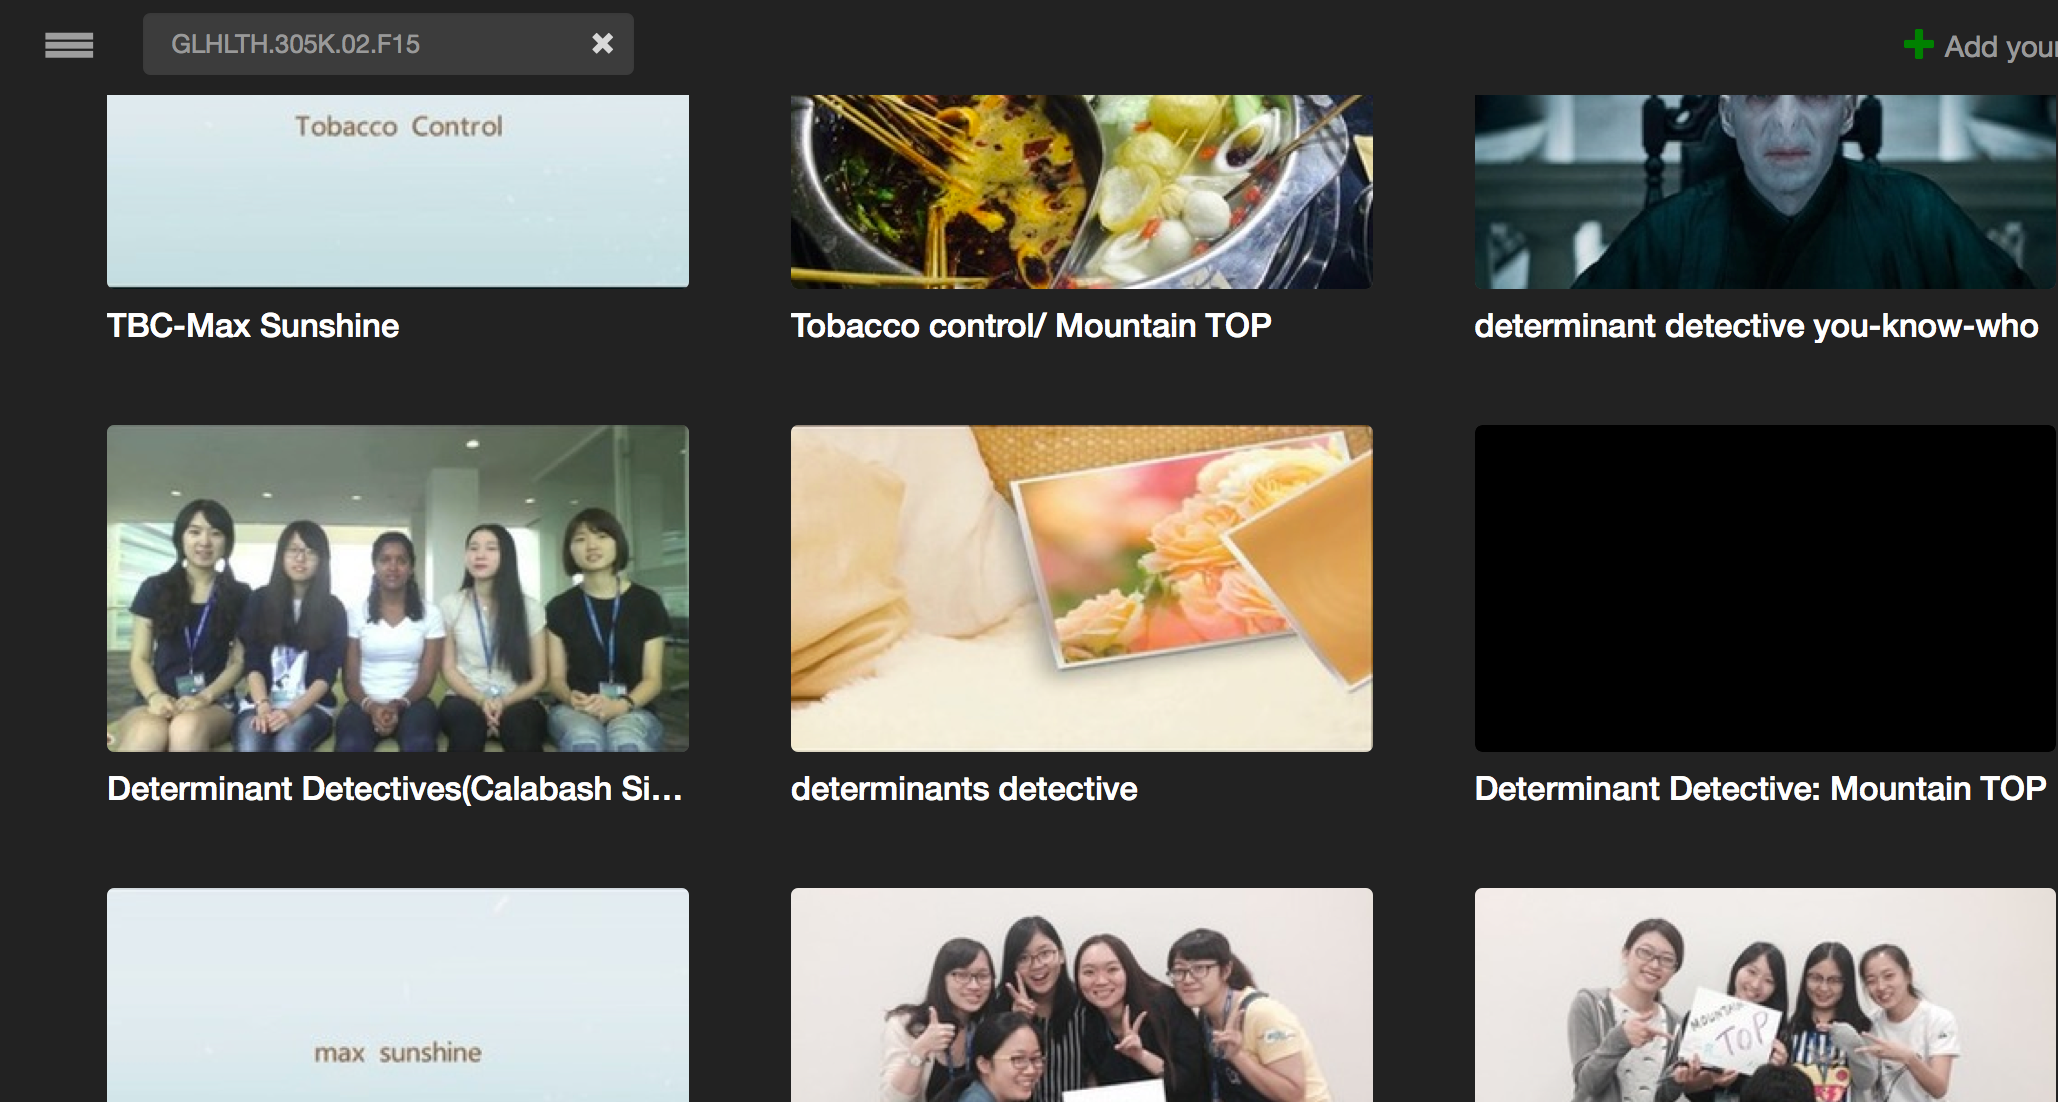Click Determinant Detective: Mountain TOP title
The height and width of the screenshot is (1102, 2058).
coord(1760,789)
